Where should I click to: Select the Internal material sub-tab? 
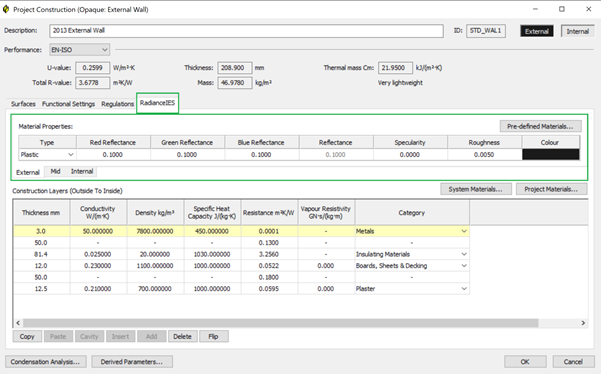pos(82,171)
